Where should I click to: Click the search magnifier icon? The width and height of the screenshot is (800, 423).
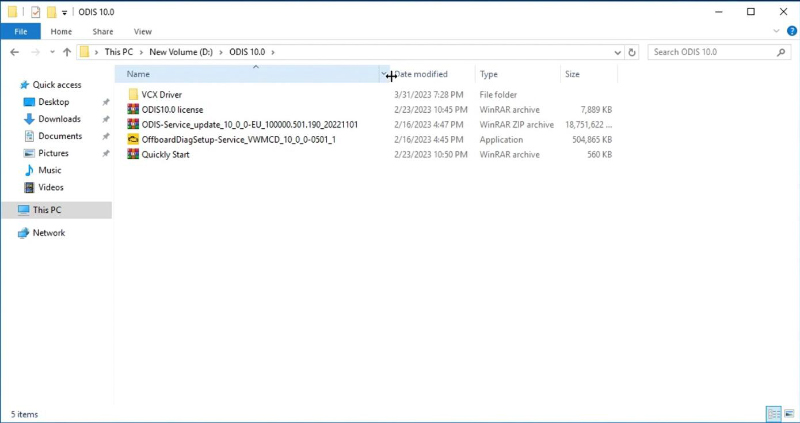pos(781,52)
